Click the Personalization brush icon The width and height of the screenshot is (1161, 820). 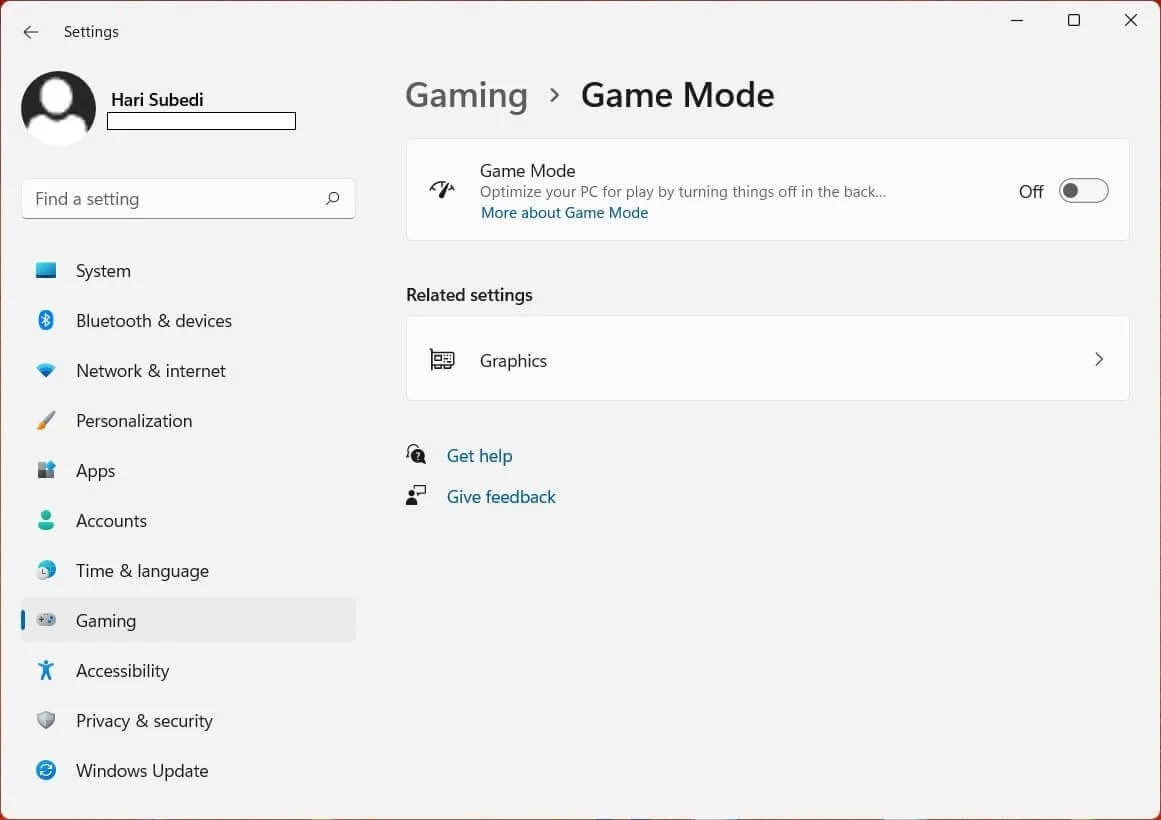pyautogui.click(x=46, y=420)
